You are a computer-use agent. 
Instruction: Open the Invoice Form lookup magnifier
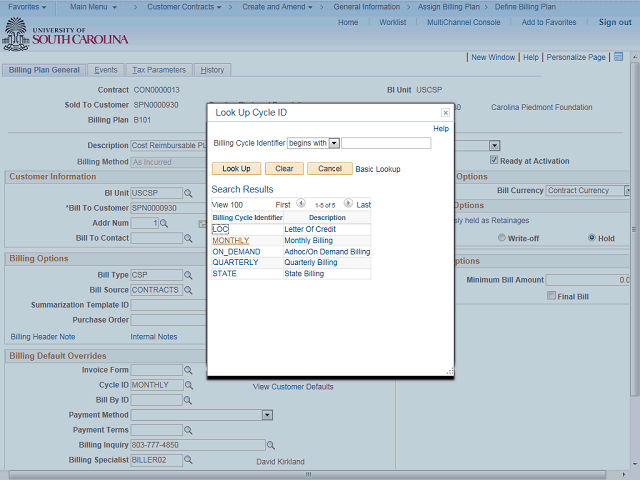pyautogui.click(x=188, y=370)
